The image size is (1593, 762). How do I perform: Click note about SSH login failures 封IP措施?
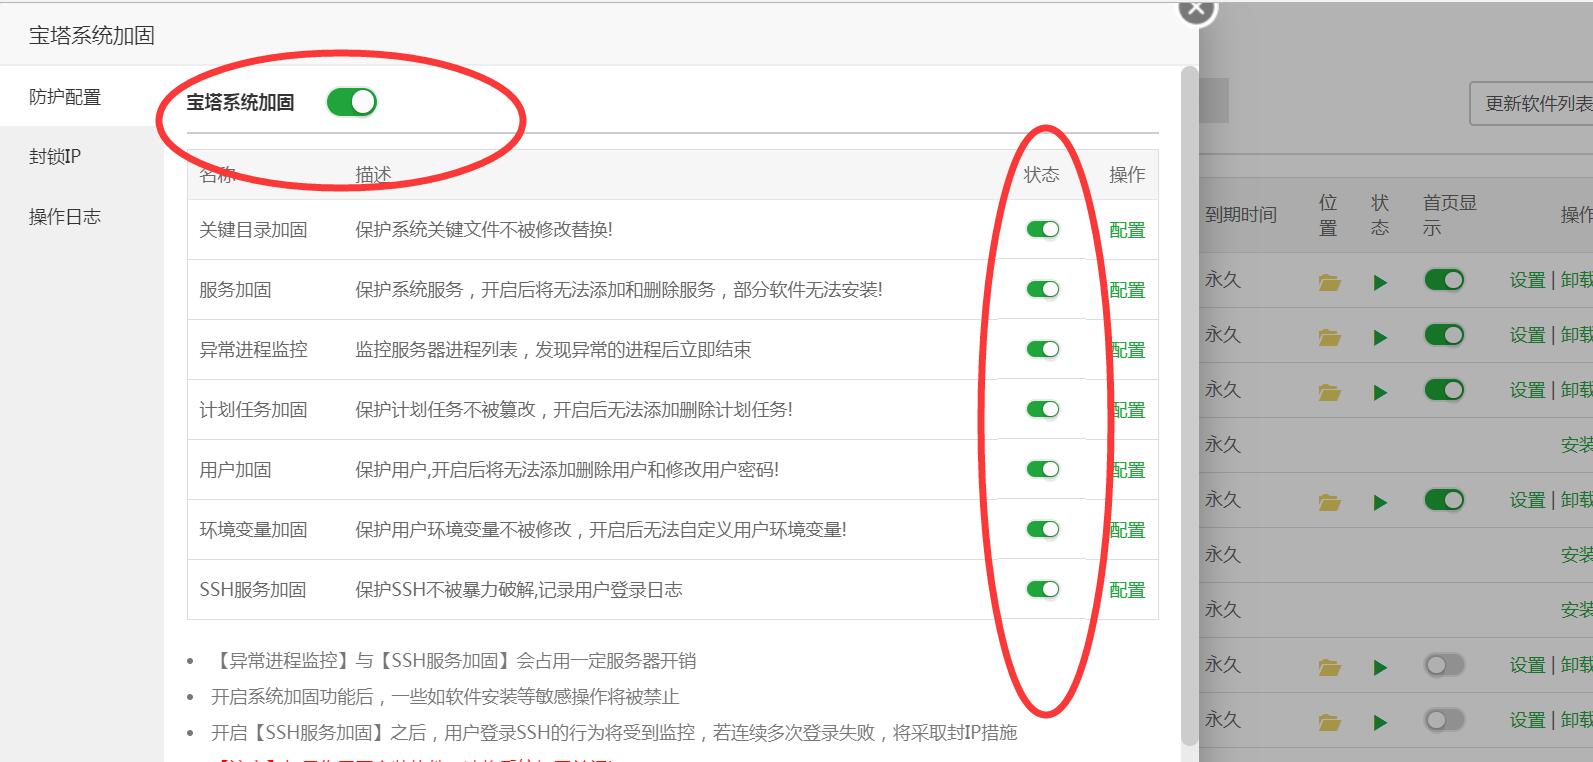pyautogui.click(x=614, y=733)
